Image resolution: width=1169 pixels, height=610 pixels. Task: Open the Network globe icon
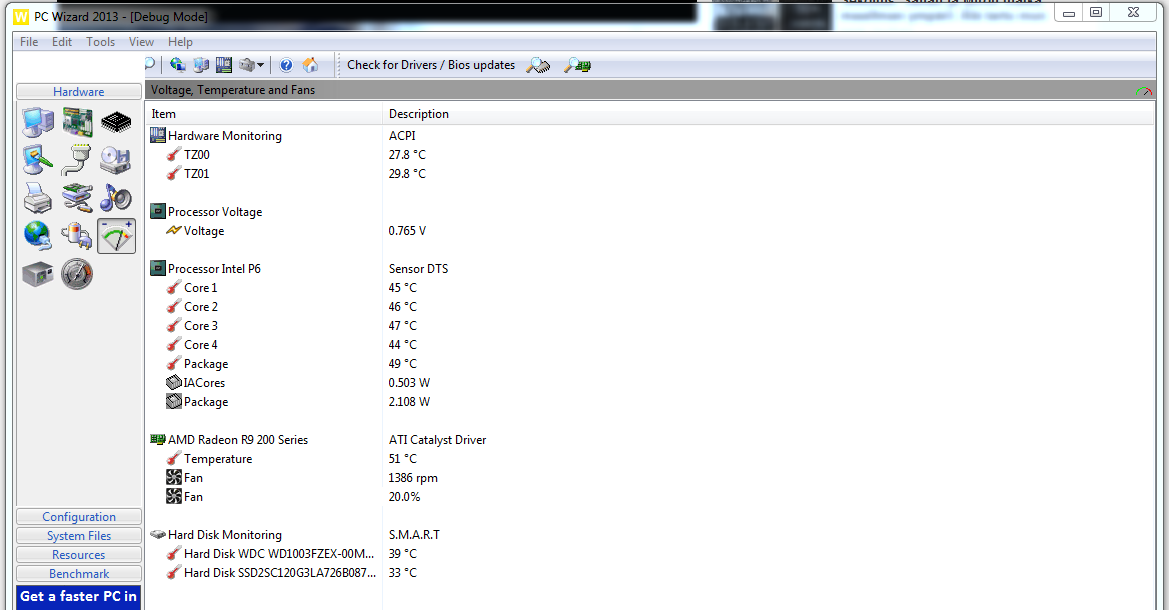coord(38,236)
